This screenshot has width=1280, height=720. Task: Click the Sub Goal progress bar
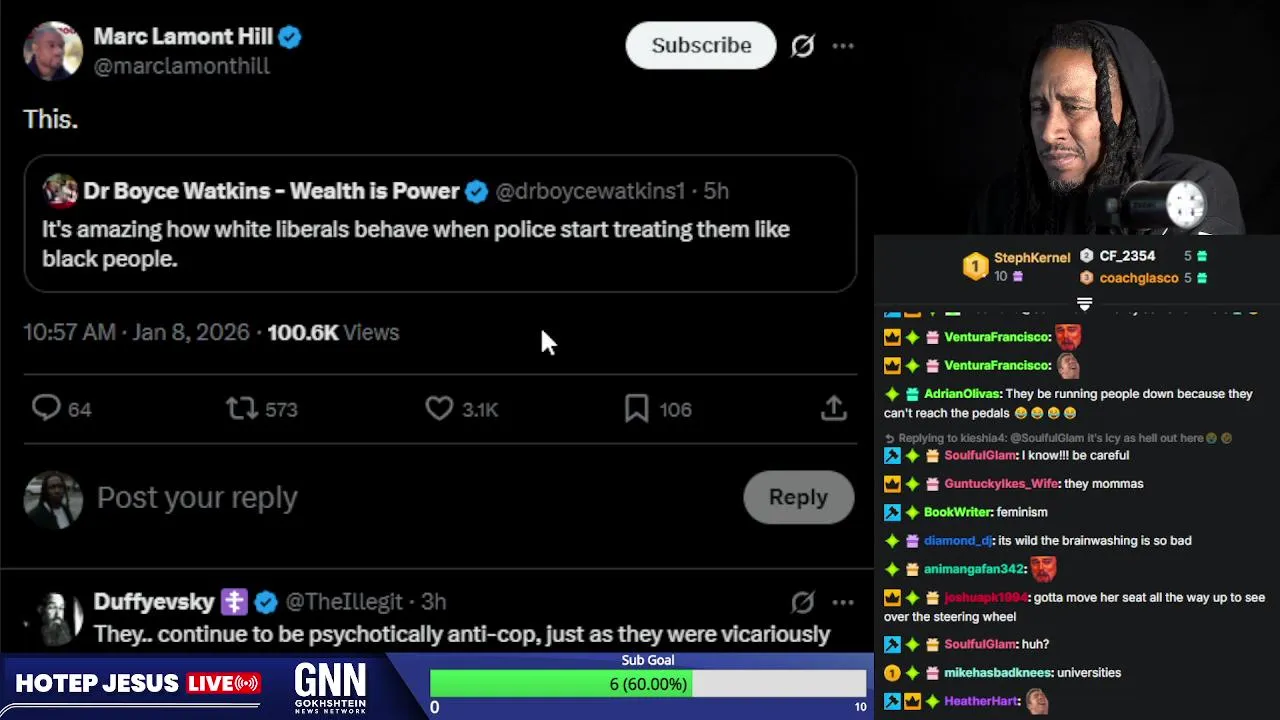point(648,684)
